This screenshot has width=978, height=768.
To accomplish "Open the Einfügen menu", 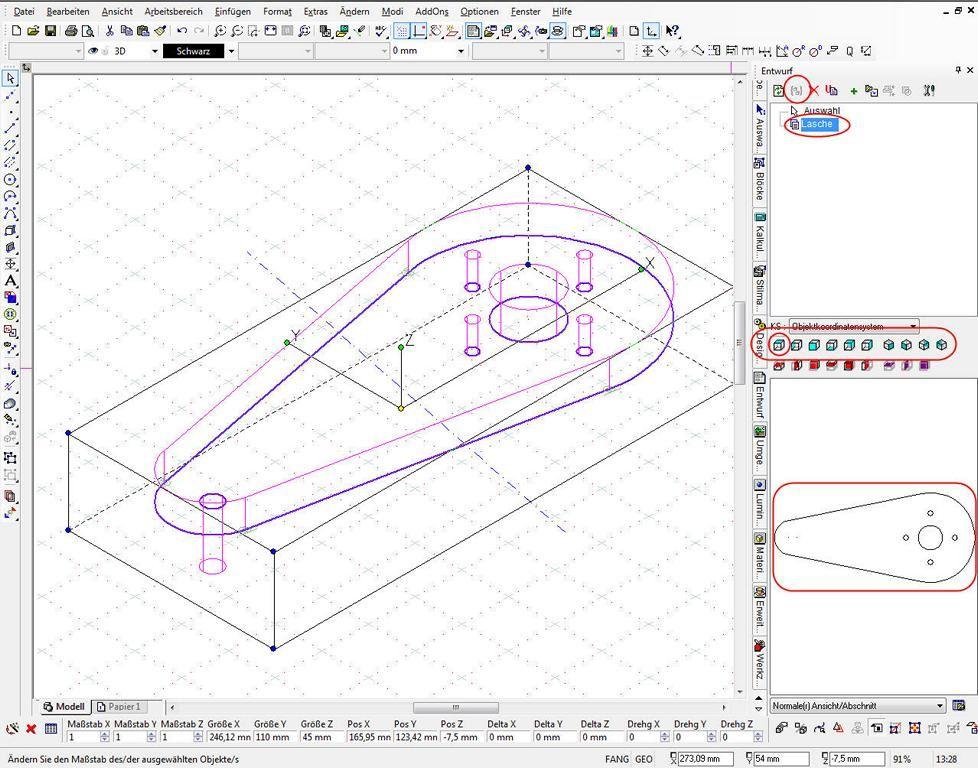I will pos(232,11).
